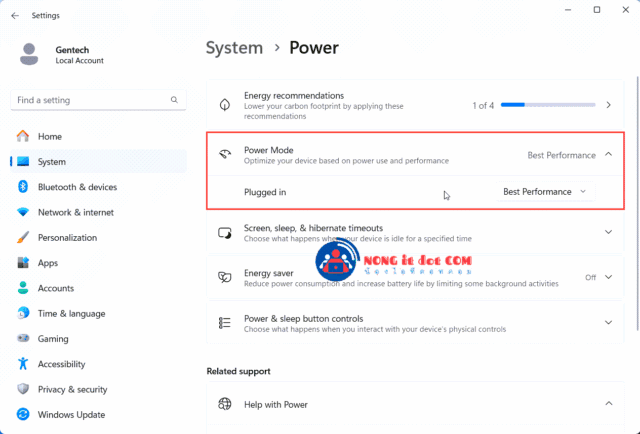
Task: Open Windows Update page
Action: [98, 415]
